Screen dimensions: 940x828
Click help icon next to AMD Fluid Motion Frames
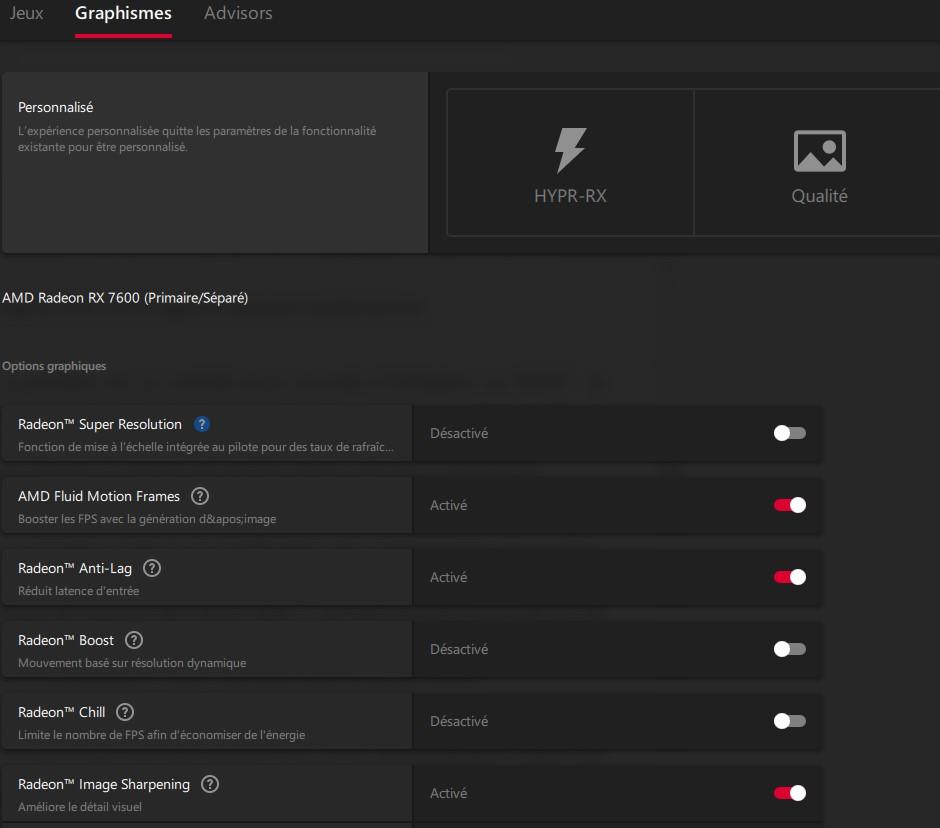tap(200, 496)
